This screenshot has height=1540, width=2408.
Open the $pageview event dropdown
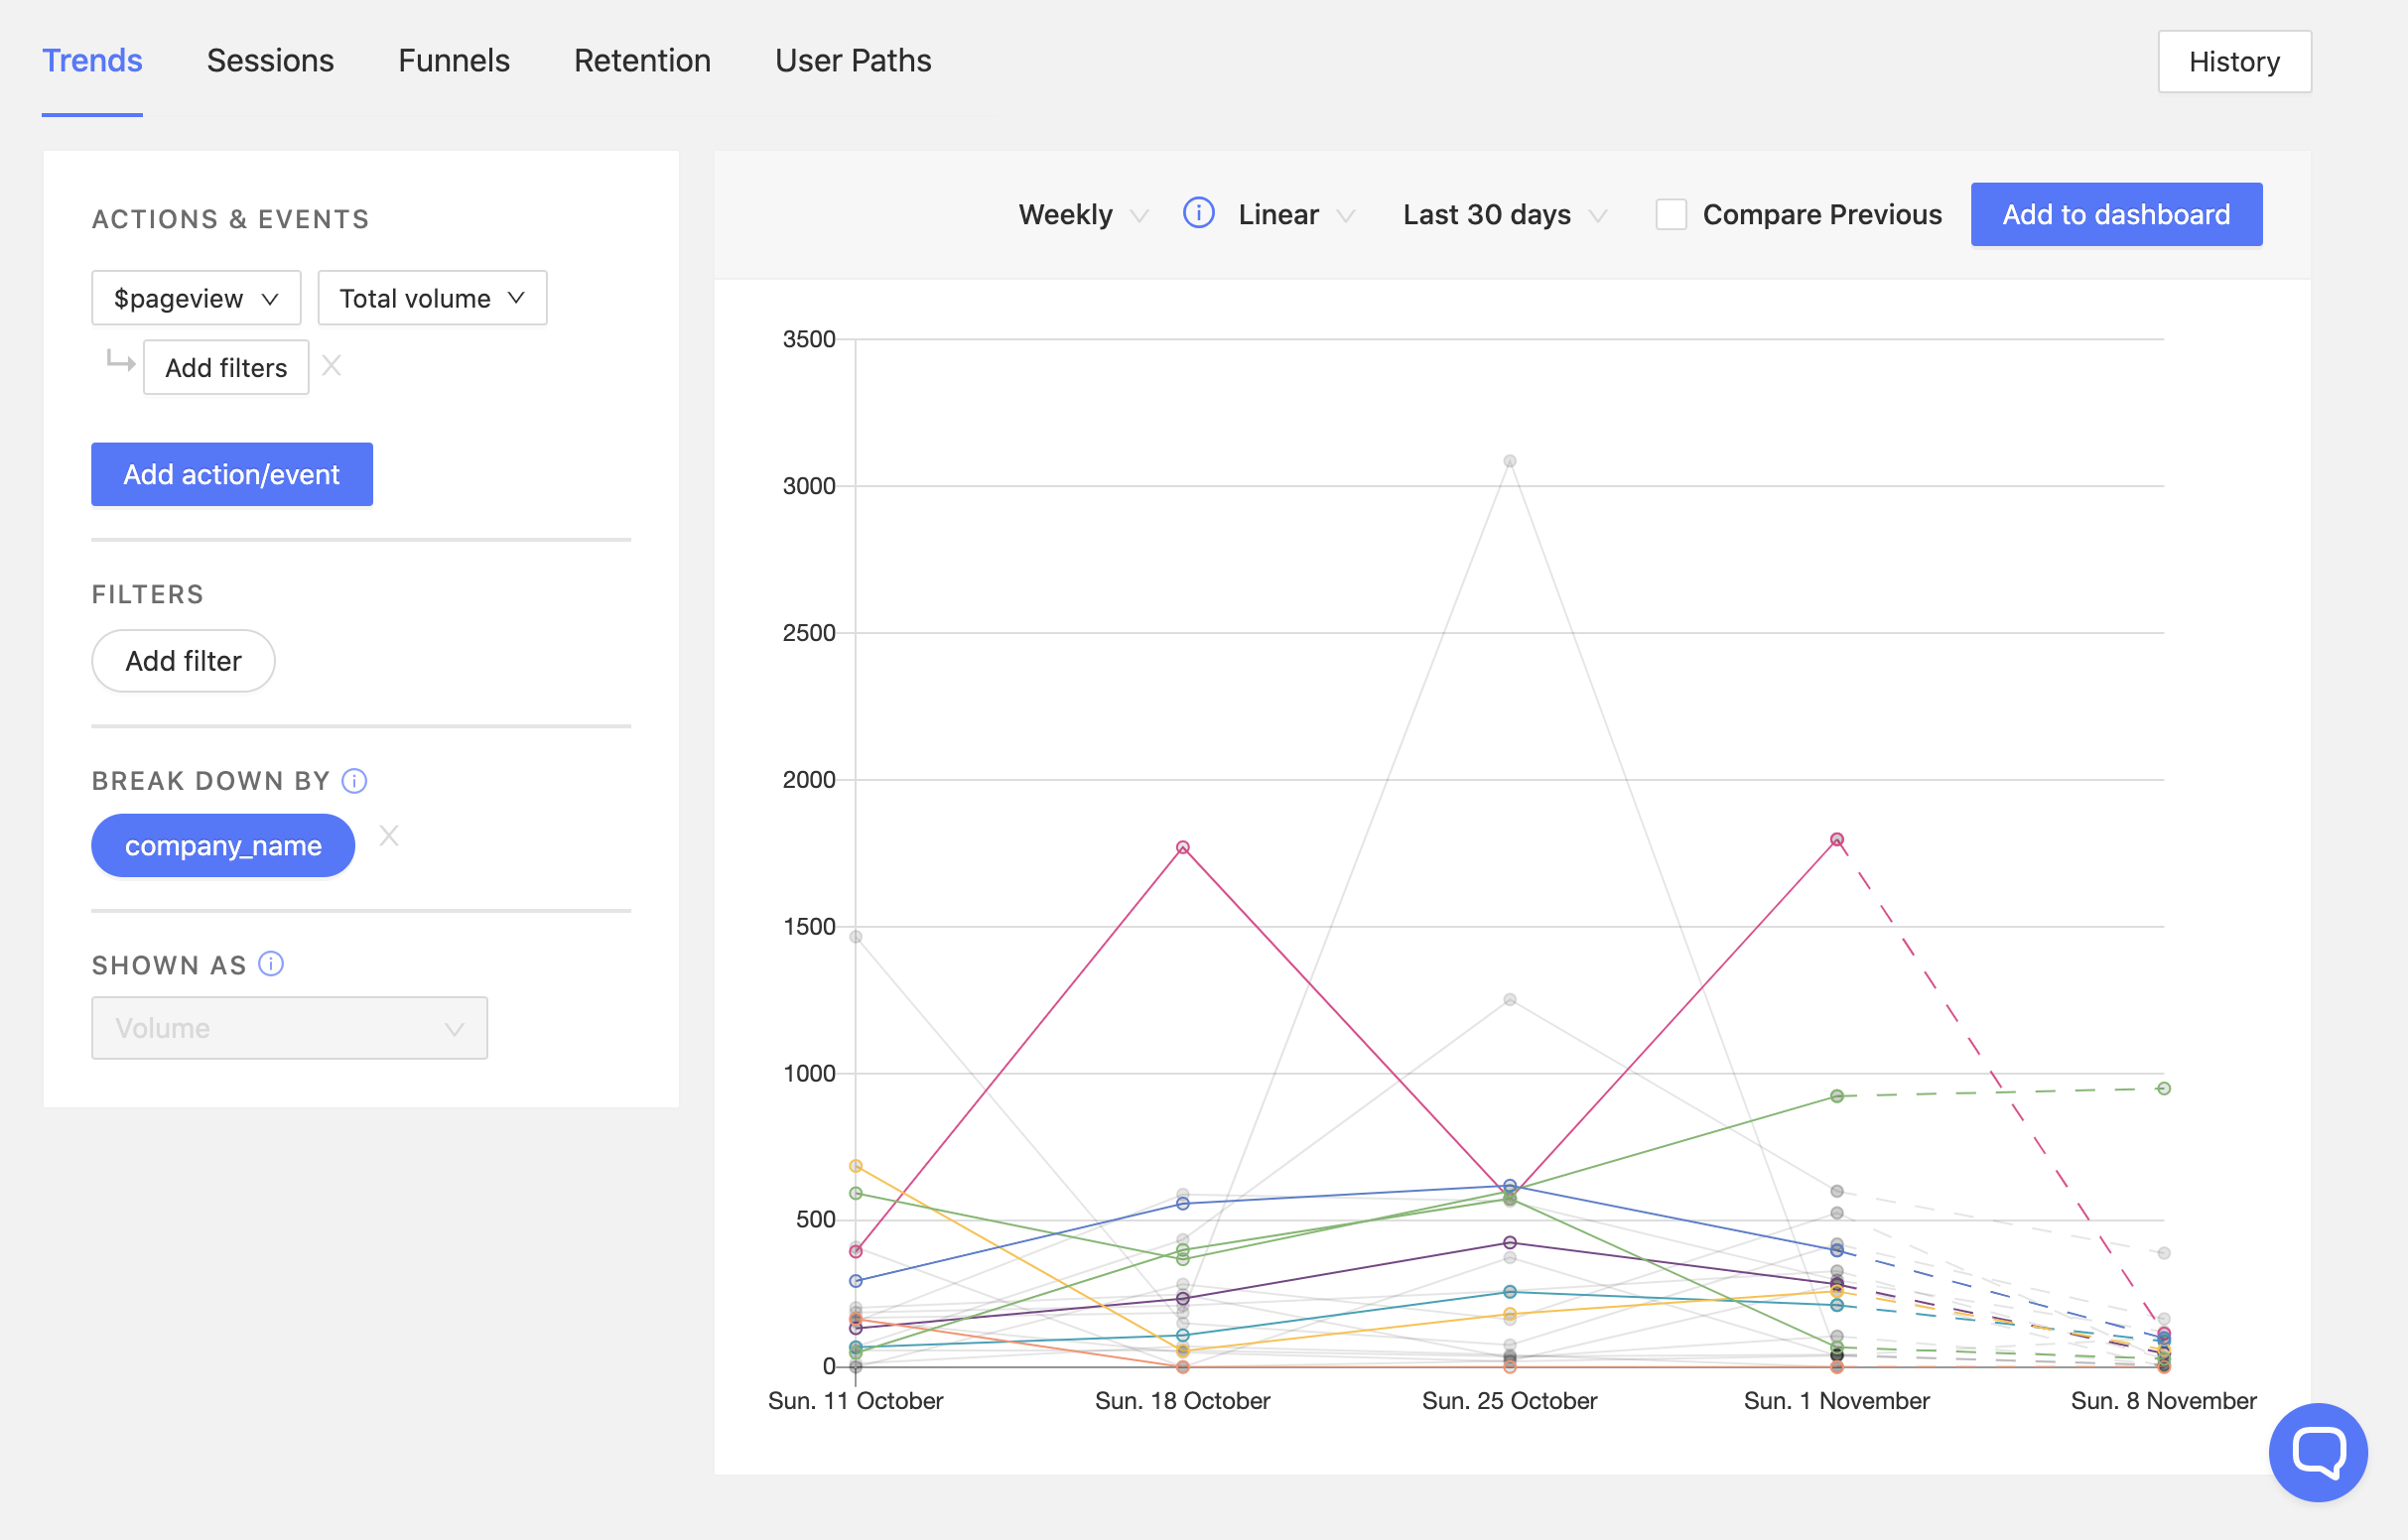(x=196, y=298)
